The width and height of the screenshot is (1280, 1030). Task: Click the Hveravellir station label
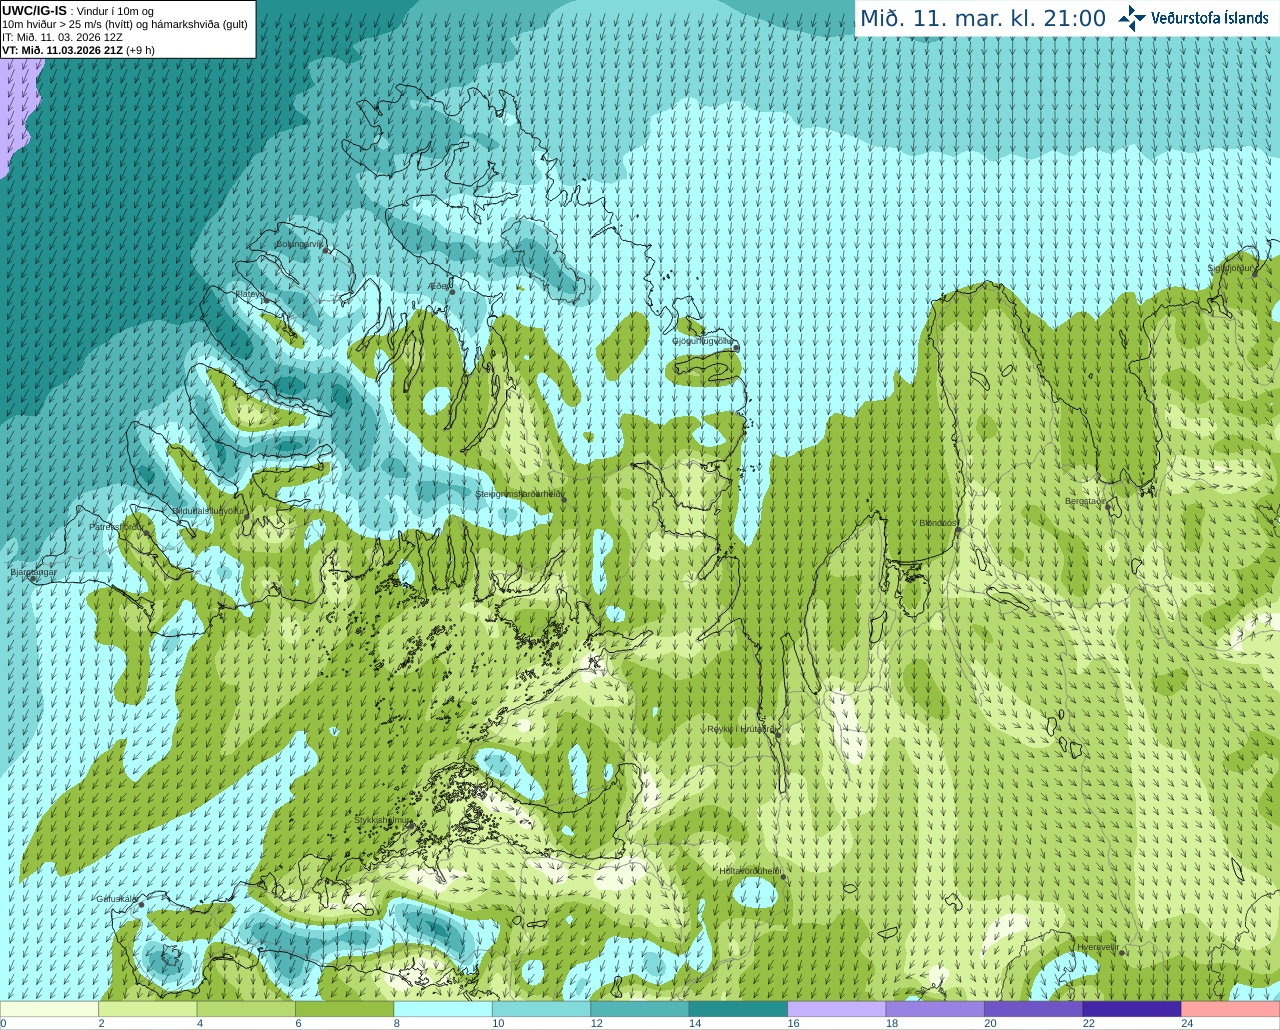(1098, 946)
